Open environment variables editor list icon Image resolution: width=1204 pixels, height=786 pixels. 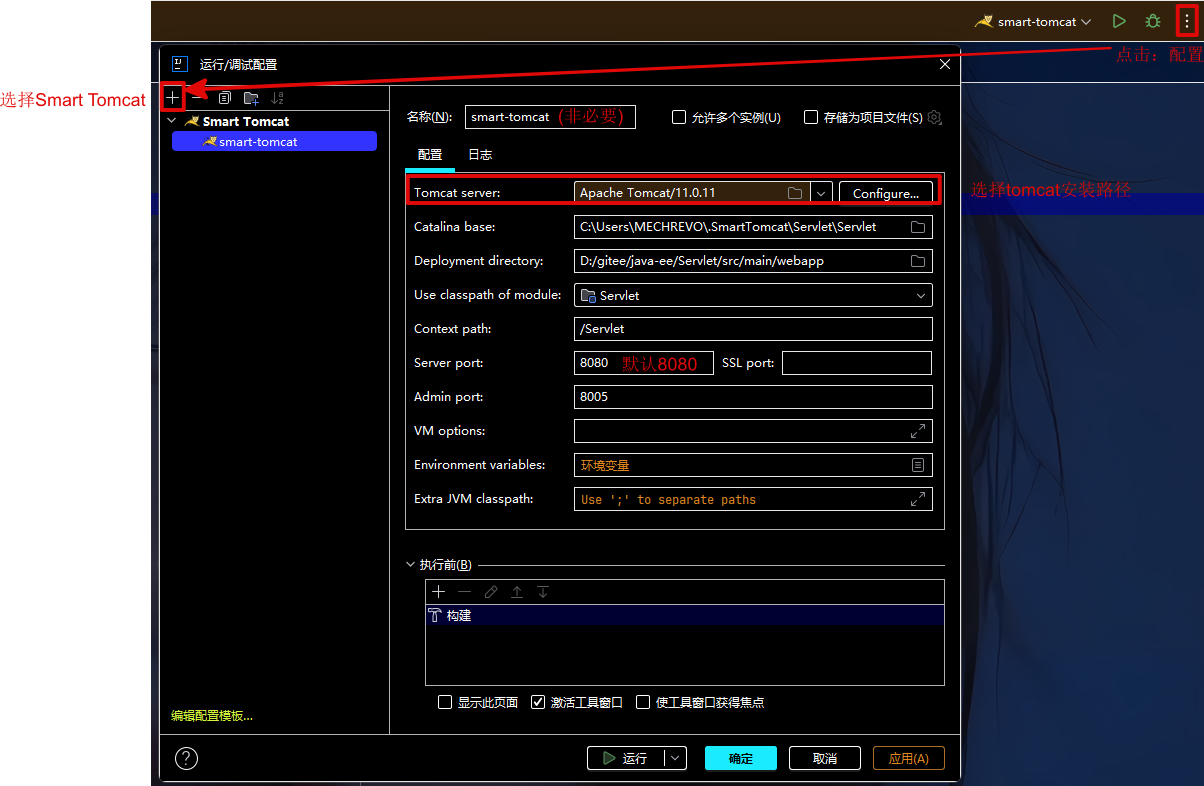(918, 465)
